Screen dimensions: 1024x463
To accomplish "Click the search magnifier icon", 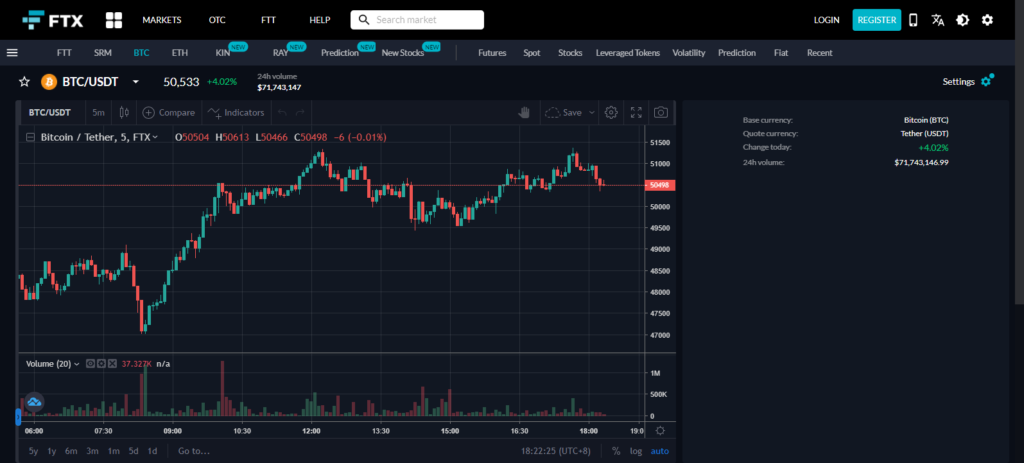I will pos(364,20).
